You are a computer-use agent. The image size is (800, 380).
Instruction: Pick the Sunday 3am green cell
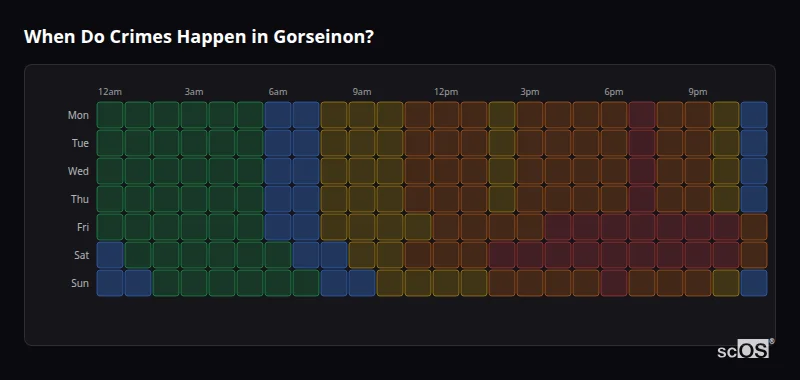point(194,283)
